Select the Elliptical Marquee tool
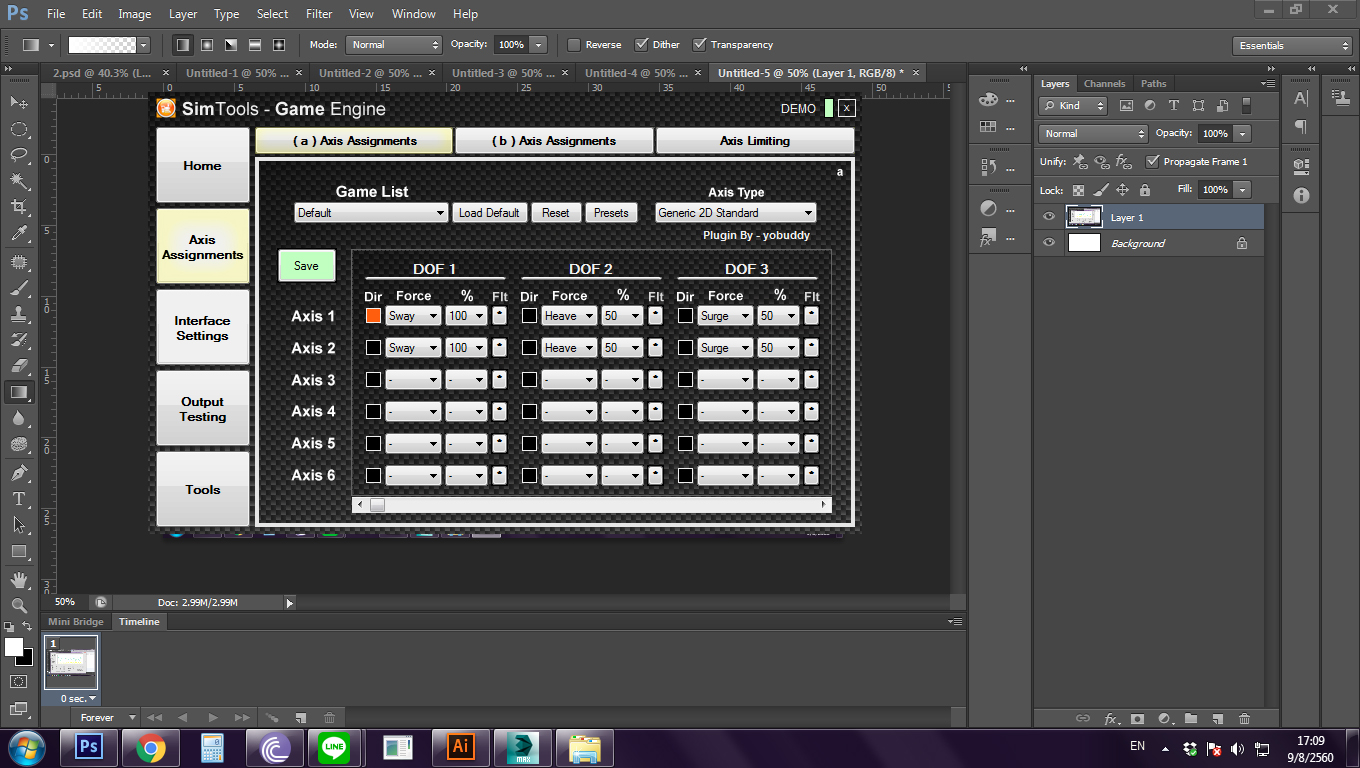Screen dimensions: 1360x768 point(19,129)
